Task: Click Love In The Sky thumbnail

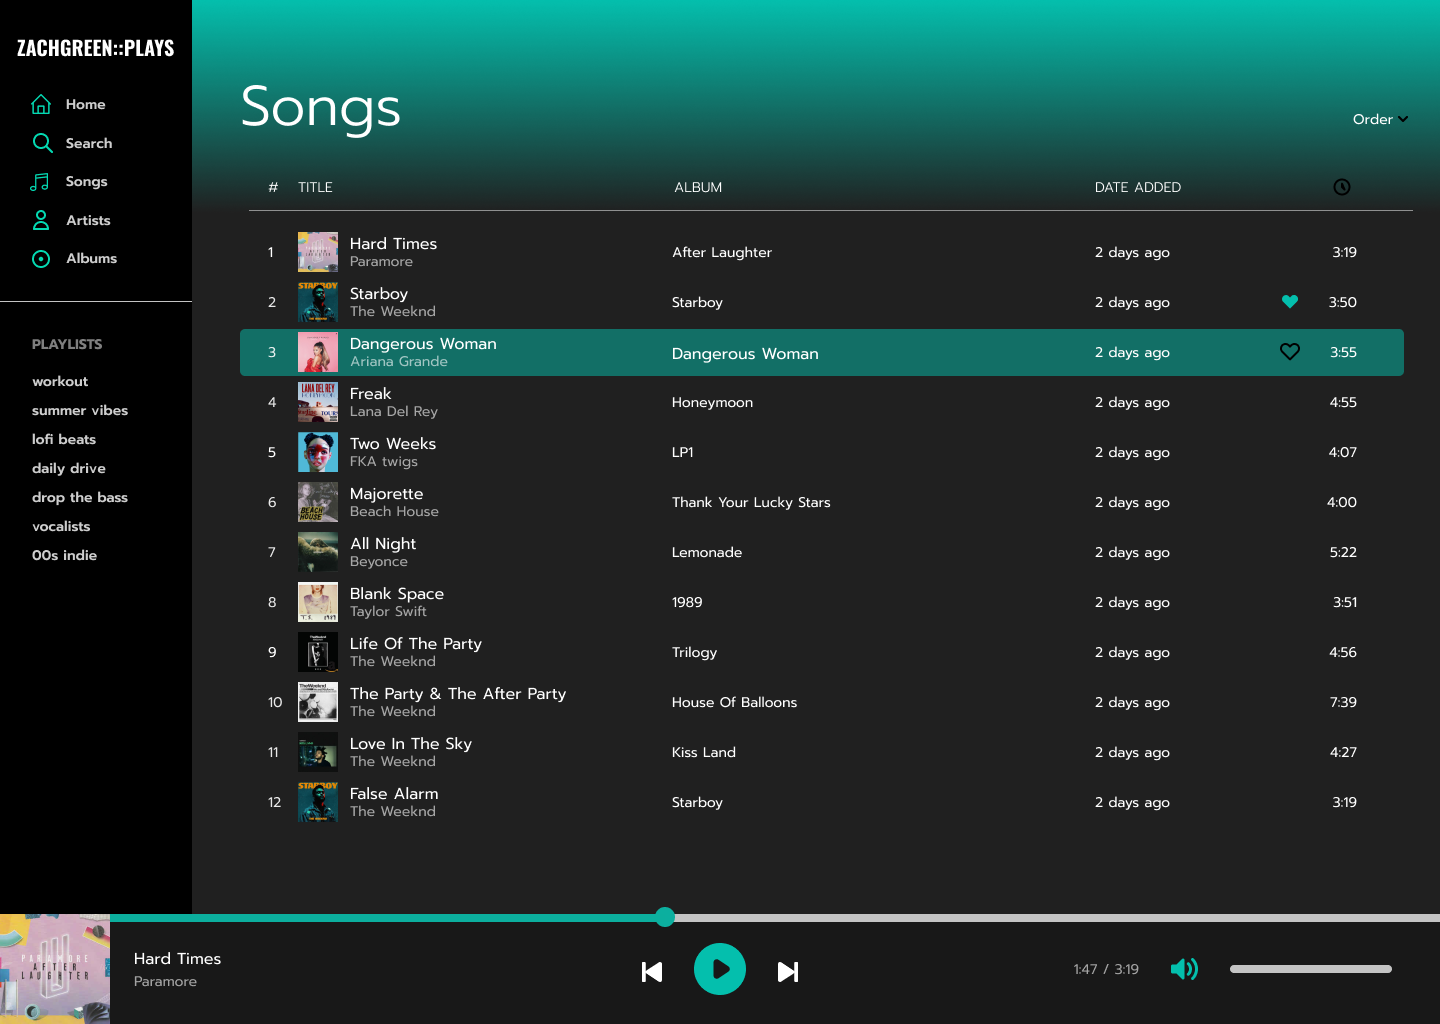Action: click(x=318, y=752)
